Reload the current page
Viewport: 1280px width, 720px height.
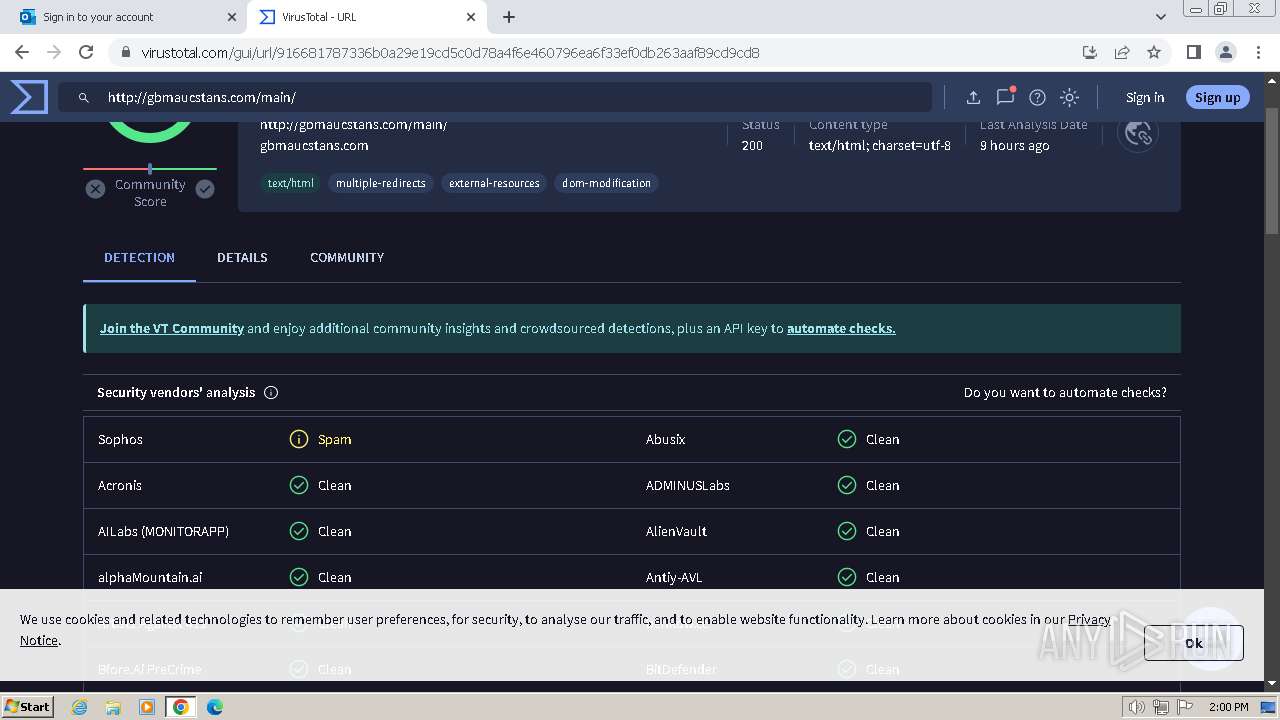(86, 52)
